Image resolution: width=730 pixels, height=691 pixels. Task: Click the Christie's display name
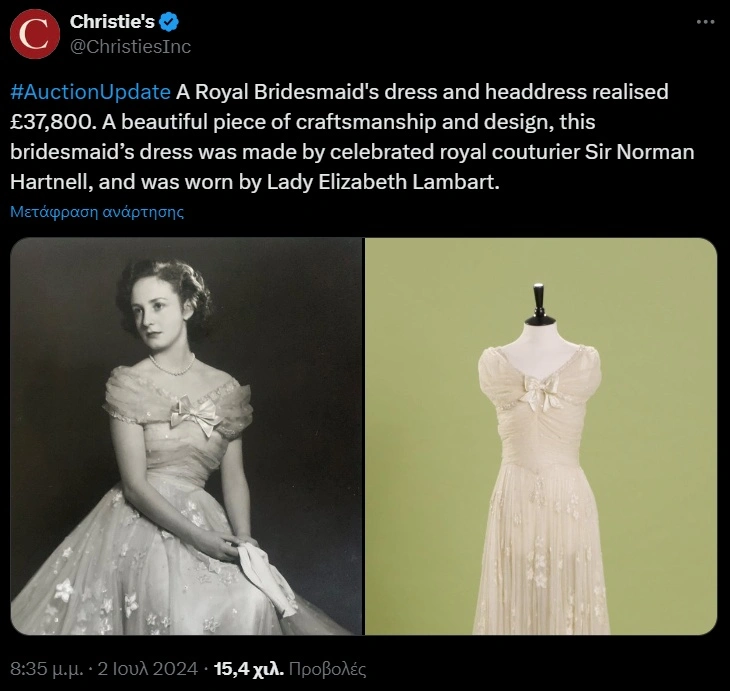click(112, 21)
